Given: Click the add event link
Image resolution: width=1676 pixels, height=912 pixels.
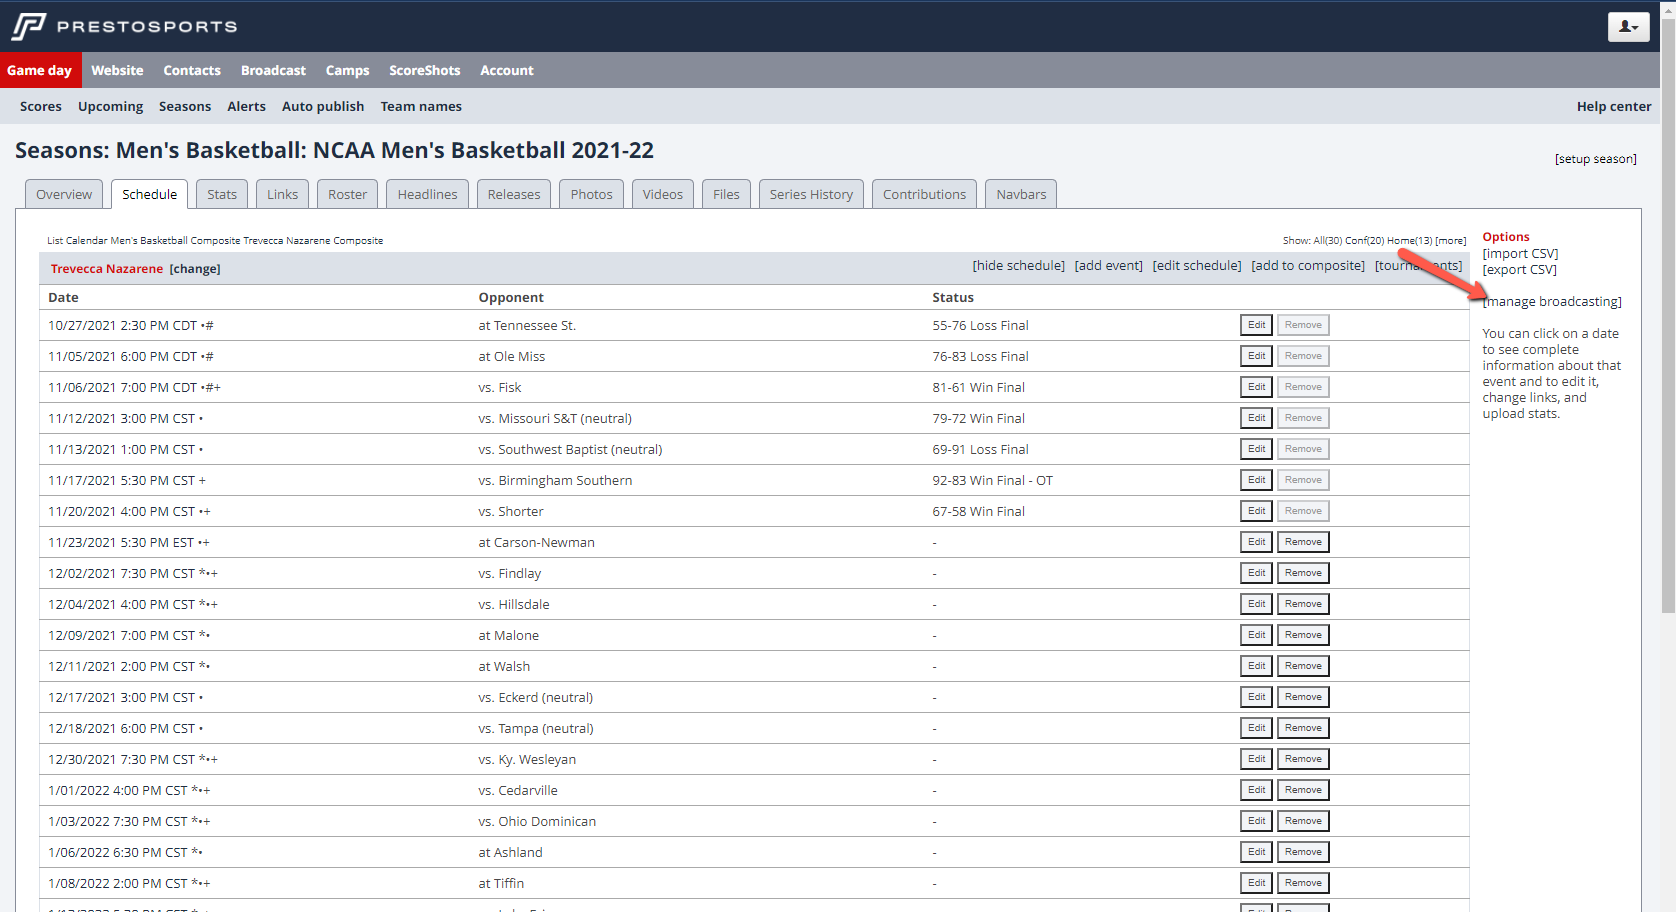Looking at the screenshot, I should pos(1108,266).
